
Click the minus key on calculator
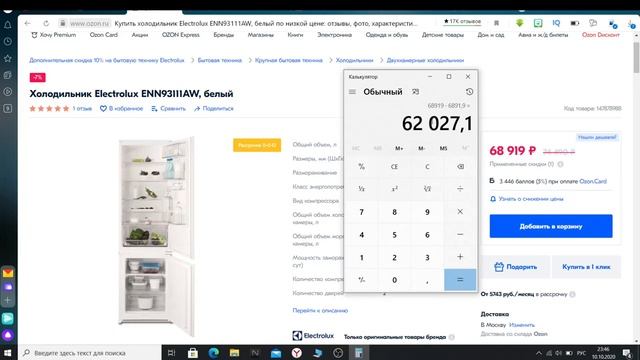tap(460, 235)
